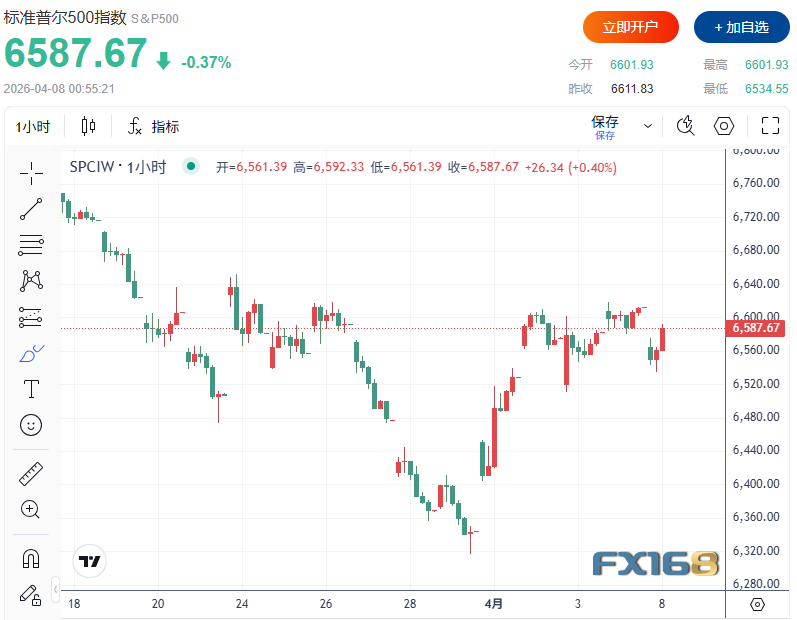Select the Text annotation tool
The image size is (797, 620).
[x=31, y=389]
